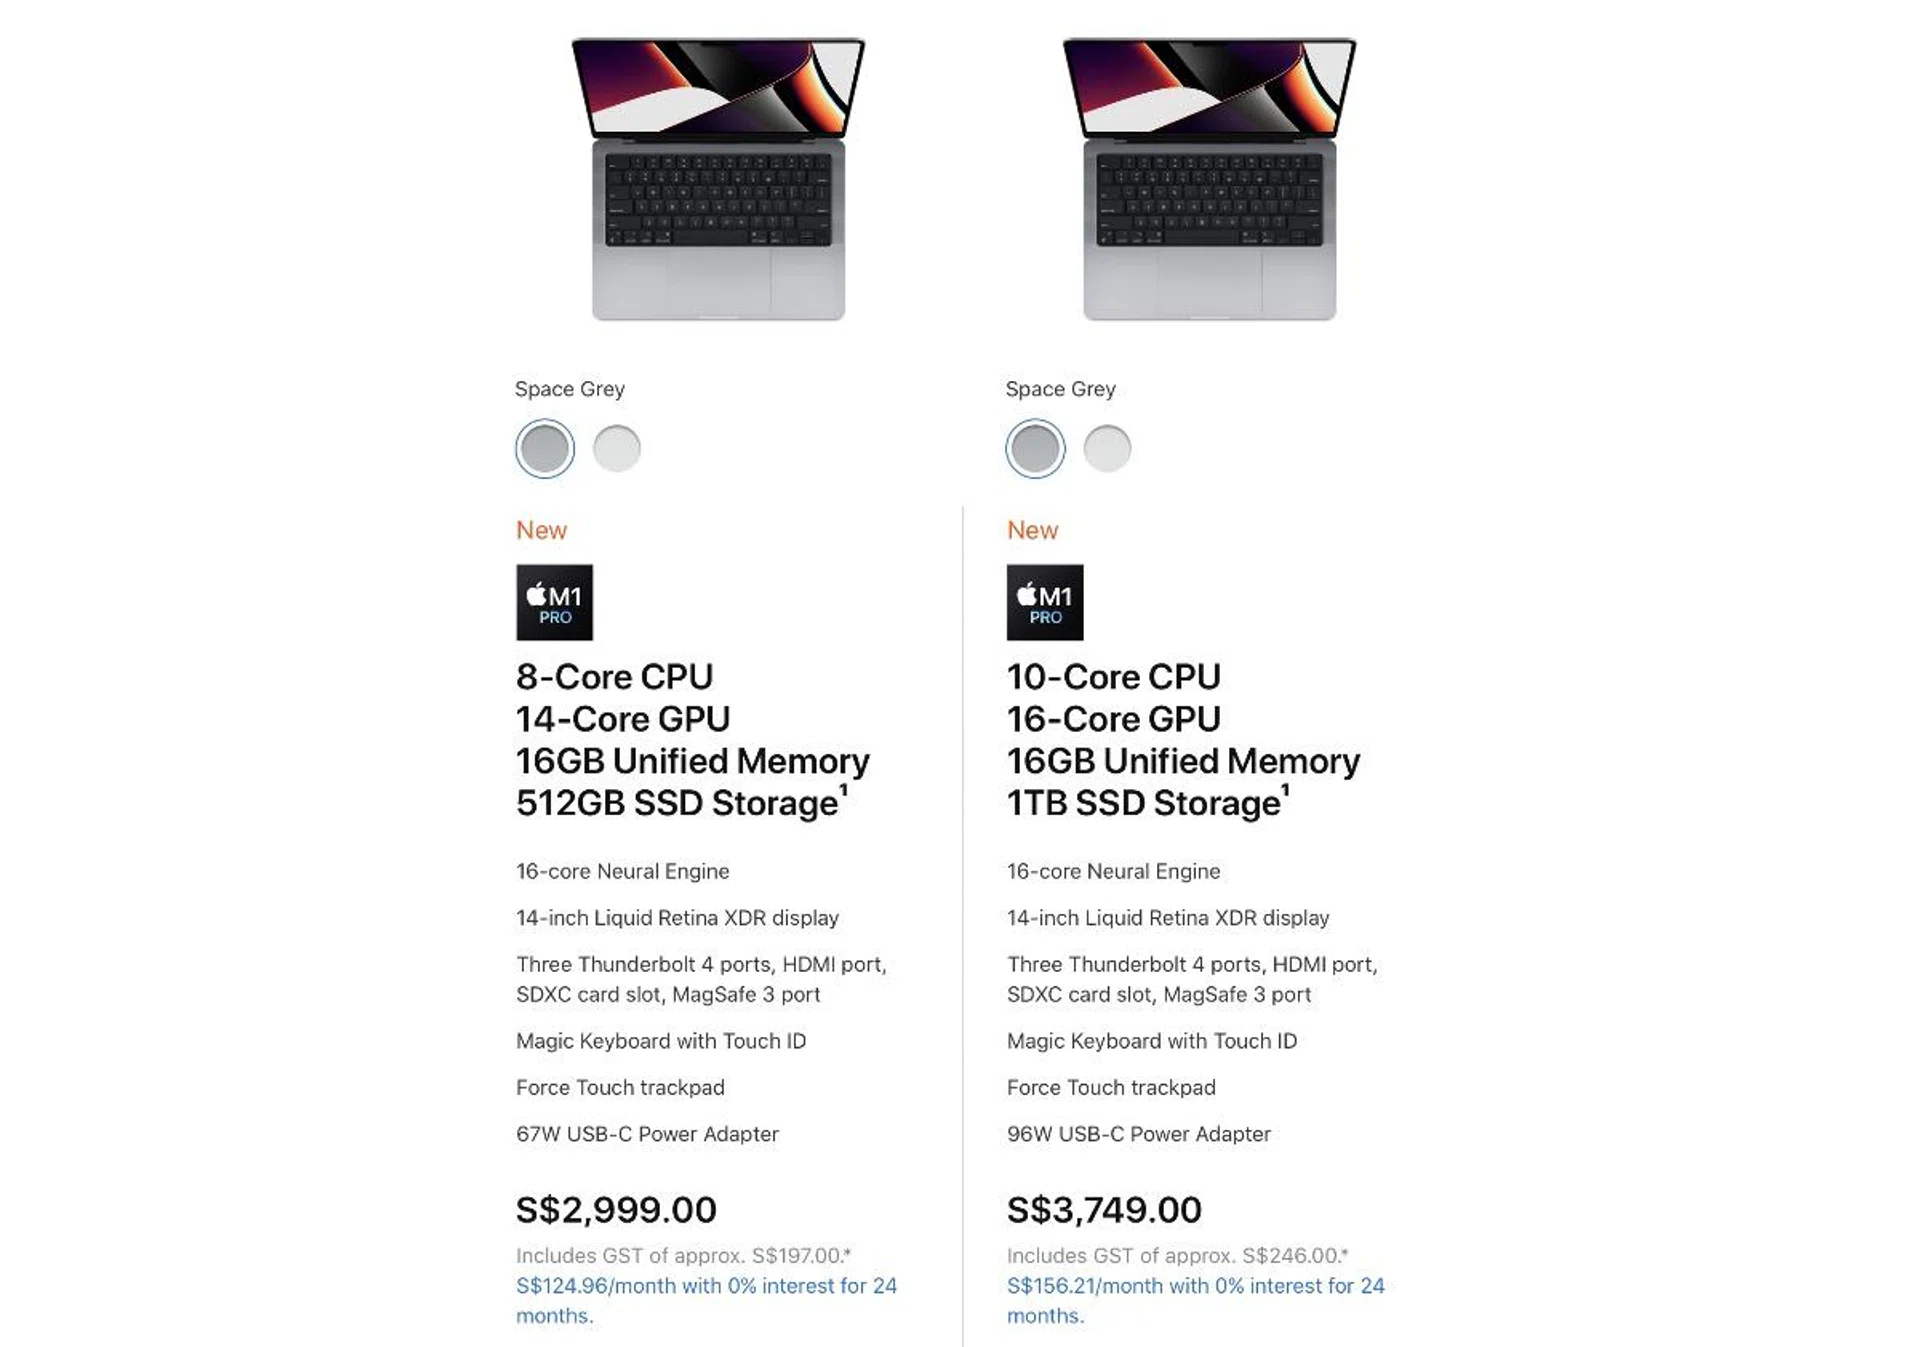The height and width of the screenshot is (1347, 1920).
Task: Select the S$3,749.00 price text
Action: (1103, 1209)
